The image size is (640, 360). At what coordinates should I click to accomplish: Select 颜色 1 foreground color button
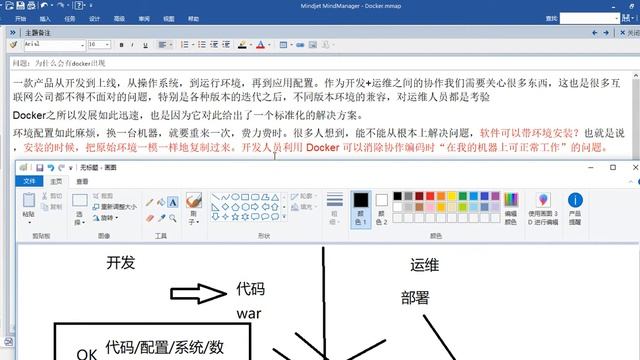(361, 209)
